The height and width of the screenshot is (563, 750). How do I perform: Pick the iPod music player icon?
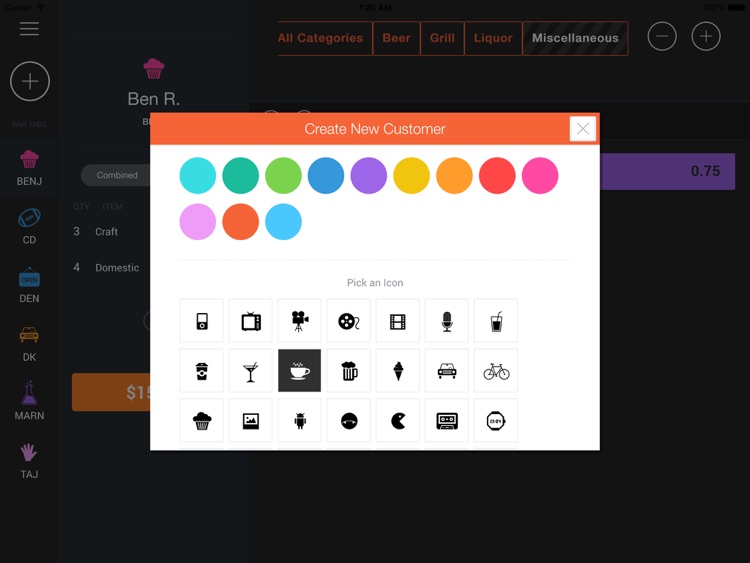tap(201, 321)
